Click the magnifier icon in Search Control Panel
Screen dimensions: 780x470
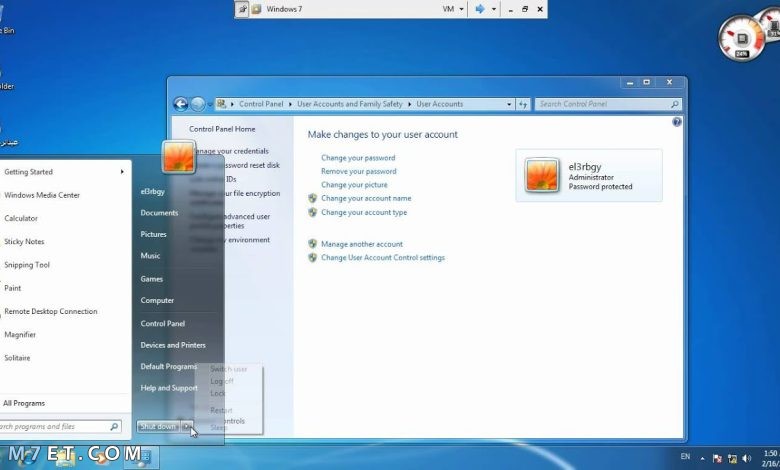(674, 104)
